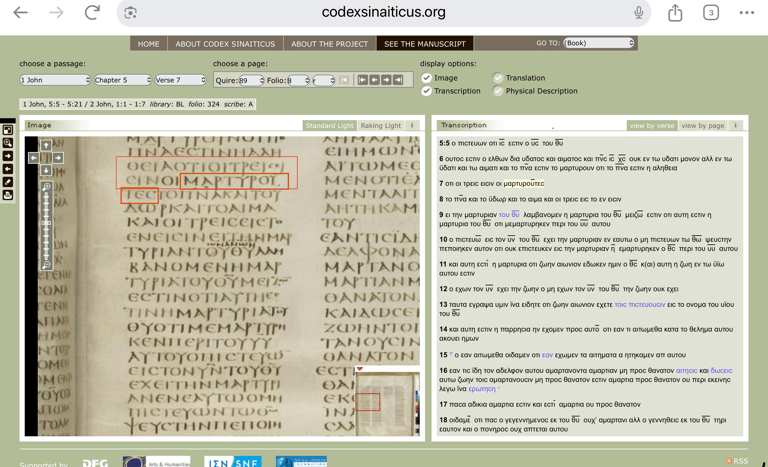Switch to Standard Light tab
Screen dimensions: 768x467
(330, 125)
